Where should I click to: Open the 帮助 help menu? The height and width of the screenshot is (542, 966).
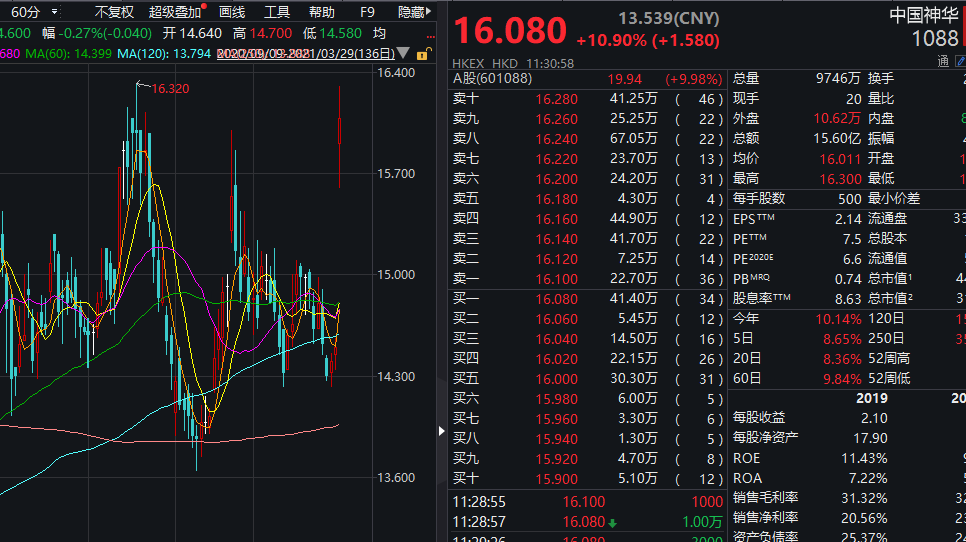coord(322,12)
